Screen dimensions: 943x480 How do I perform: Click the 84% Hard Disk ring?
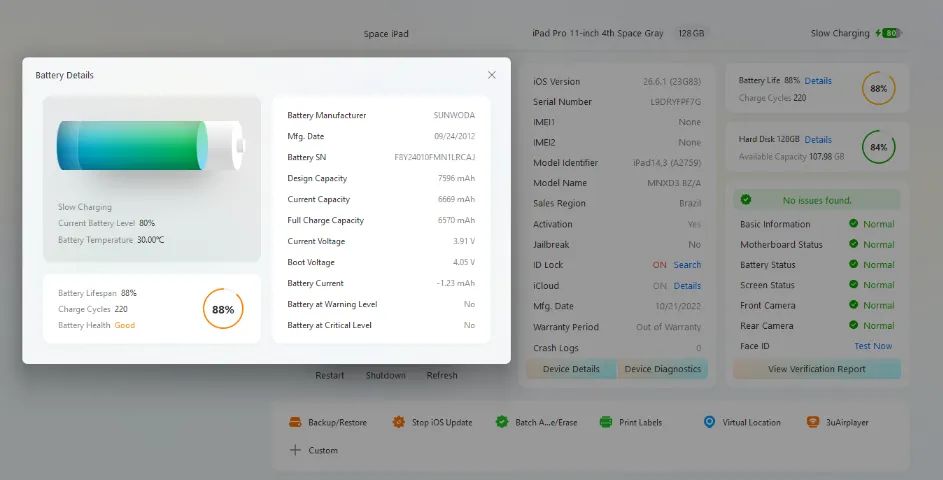(879, 147)
